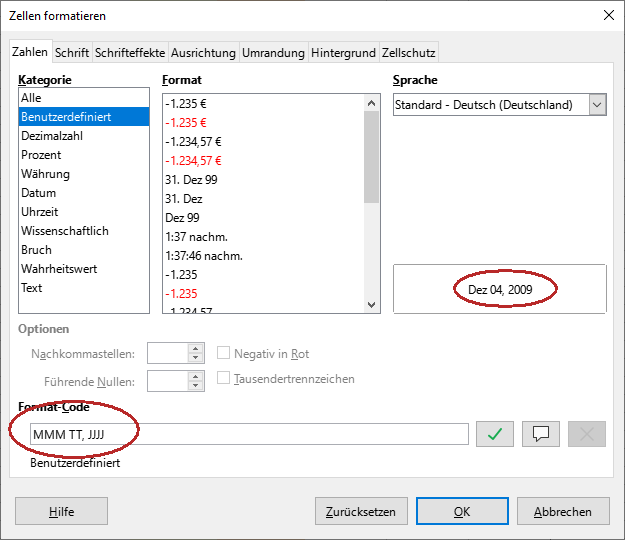The width and height of the screenshot is (625, 540).
Task: Open the Ausrichtung tab
Action: coord(203,53)
